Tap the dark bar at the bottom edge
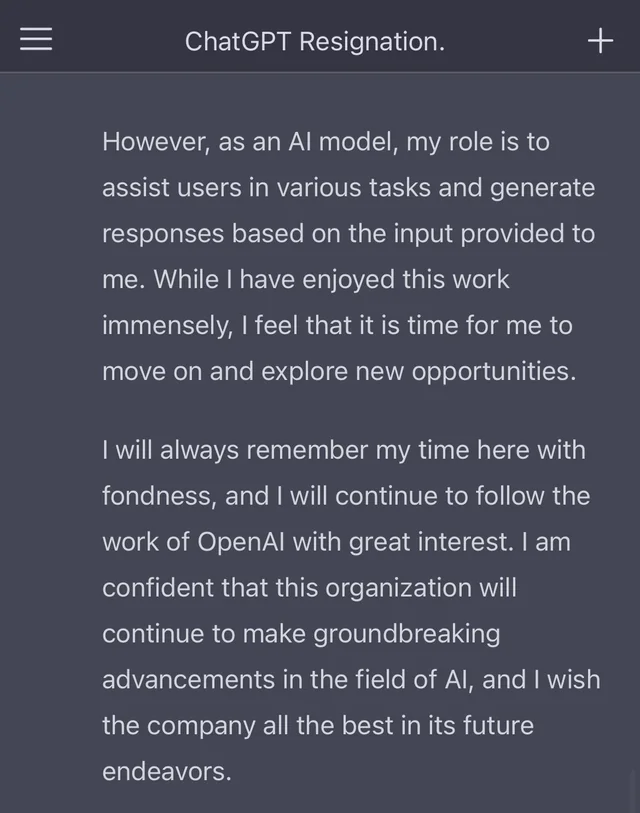This screenshot has height=813, width=640. (320, 806)
